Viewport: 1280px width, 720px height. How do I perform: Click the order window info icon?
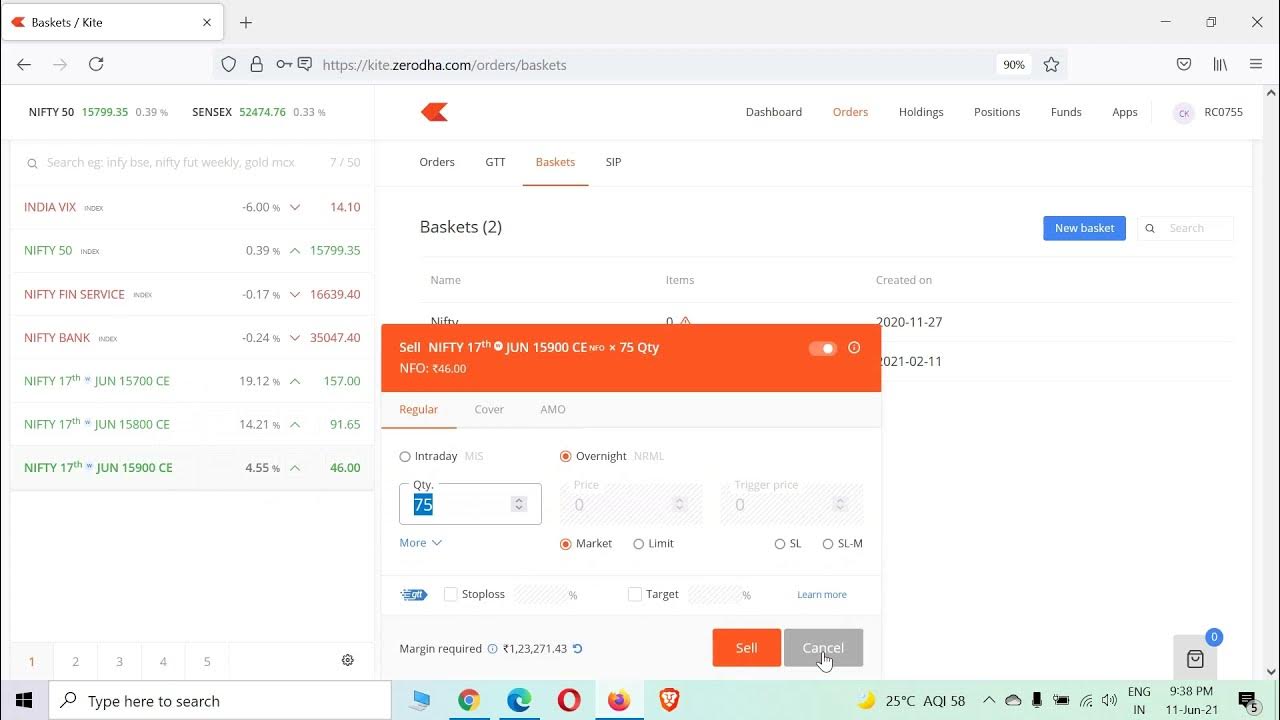pos(854,348)
